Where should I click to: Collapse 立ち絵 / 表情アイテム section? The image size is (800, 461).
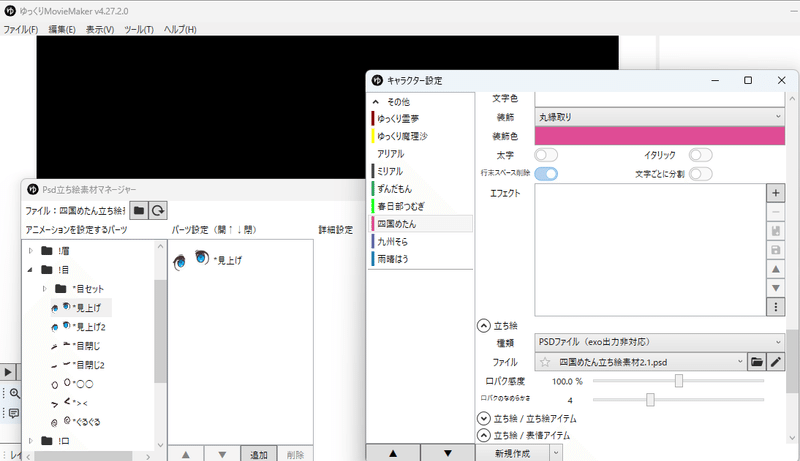coord(484,435)
